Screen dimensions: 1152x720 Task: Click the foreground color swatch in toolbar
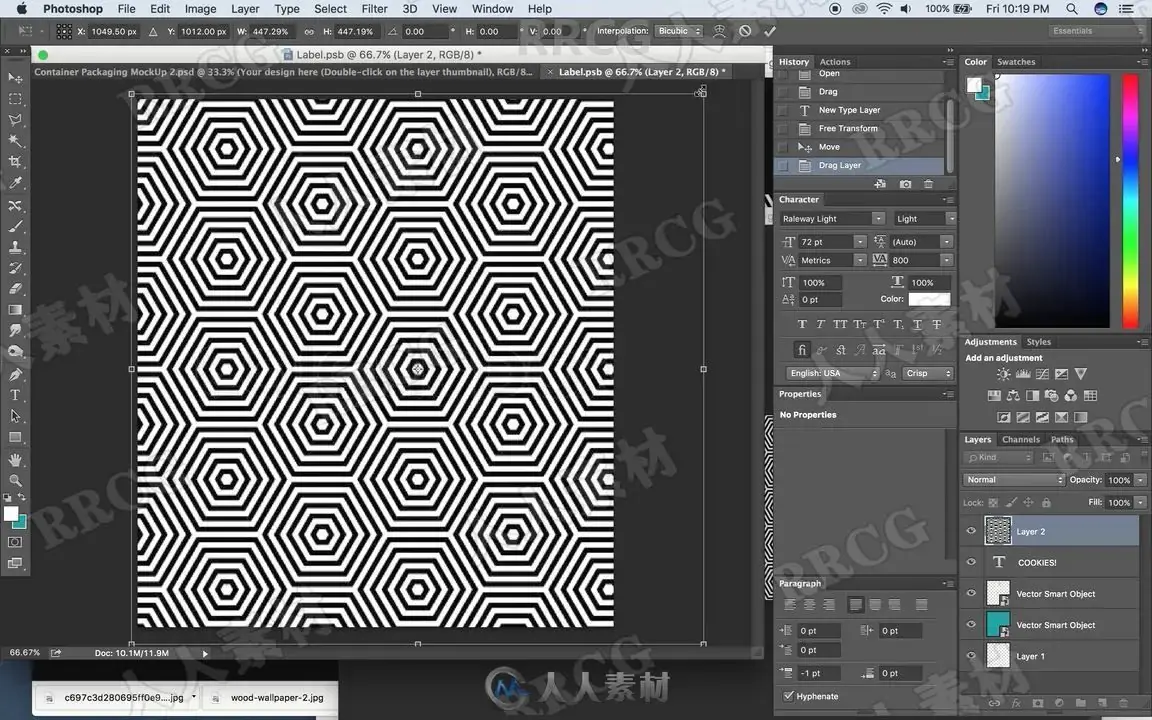[x=11, y=514]
